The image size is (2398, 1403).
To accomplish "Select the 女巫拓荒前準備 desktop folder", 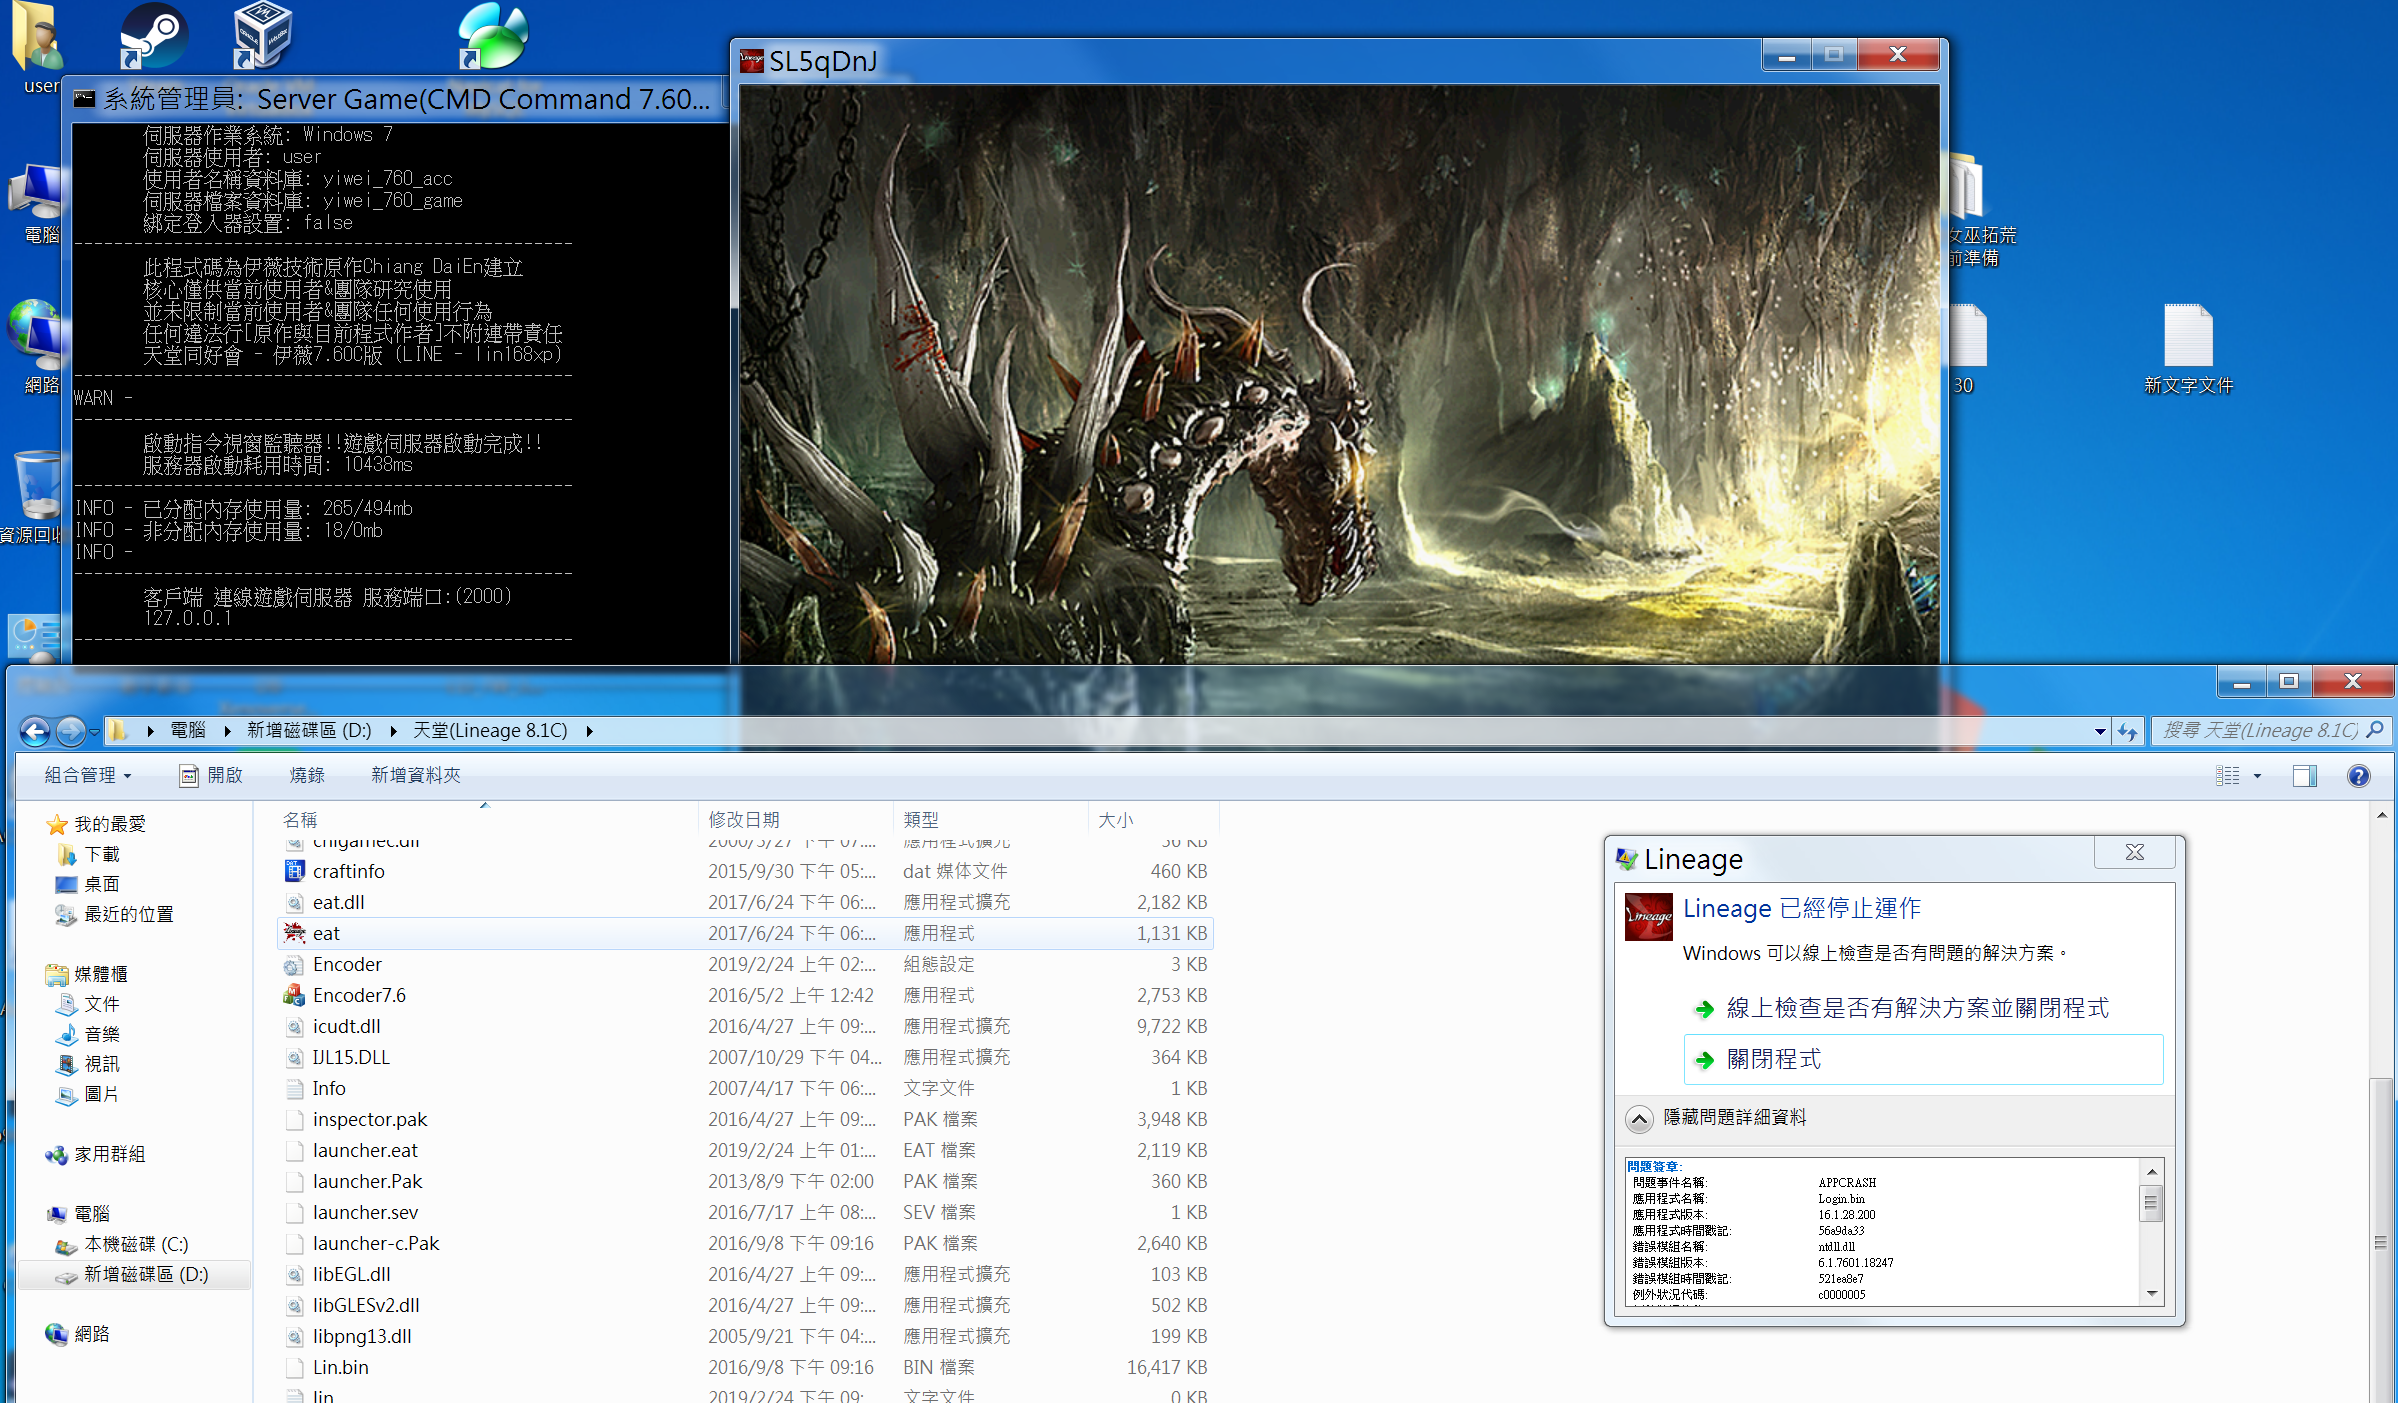I will (x=1980, y=210).
